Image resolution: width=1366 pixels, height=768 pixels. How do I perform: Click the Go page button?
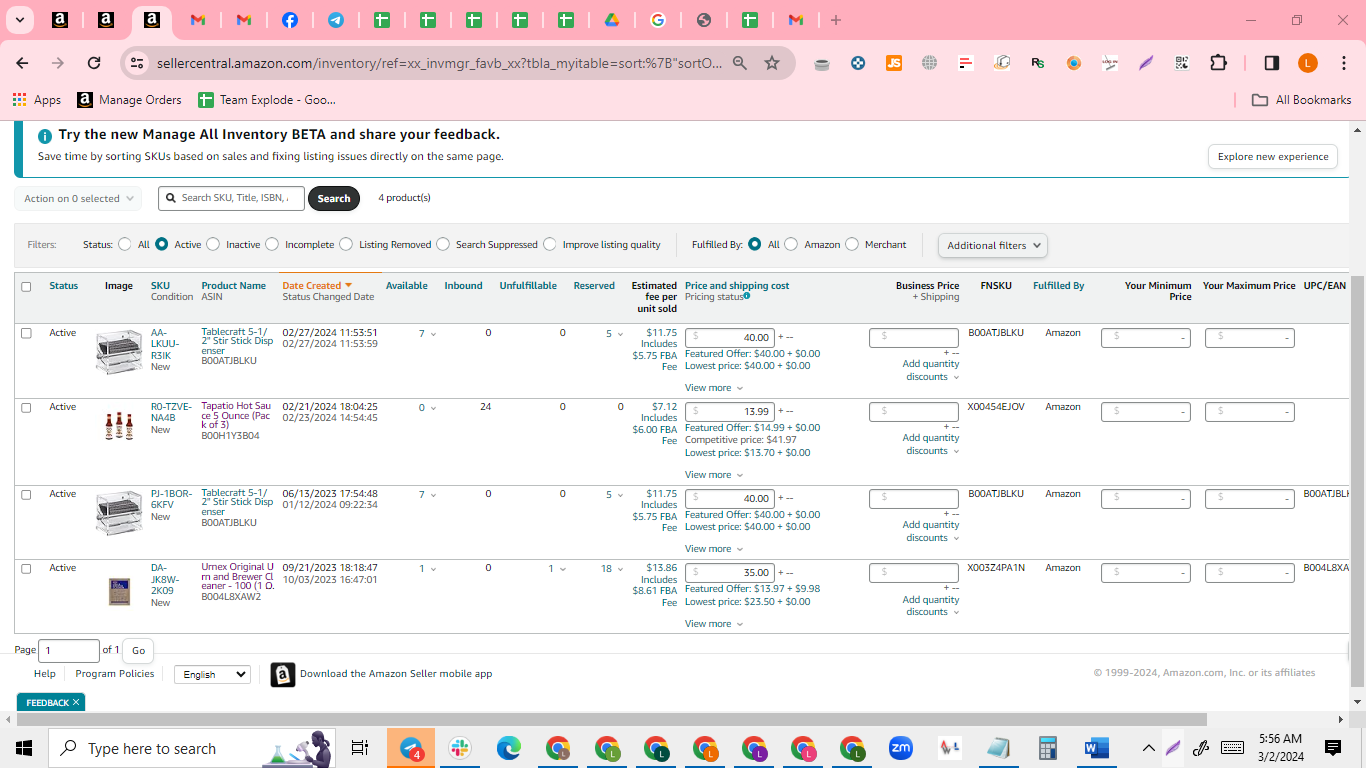pos(138,650)
